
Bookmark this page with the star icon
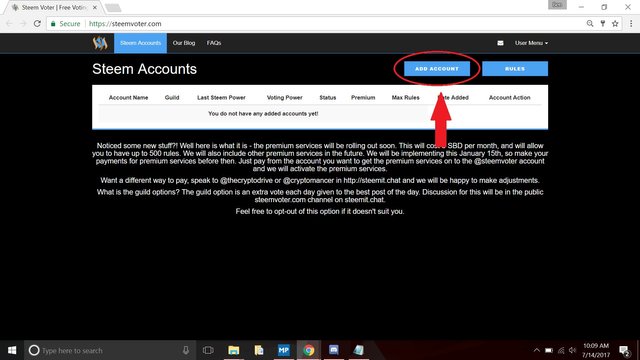coord(615,24)
